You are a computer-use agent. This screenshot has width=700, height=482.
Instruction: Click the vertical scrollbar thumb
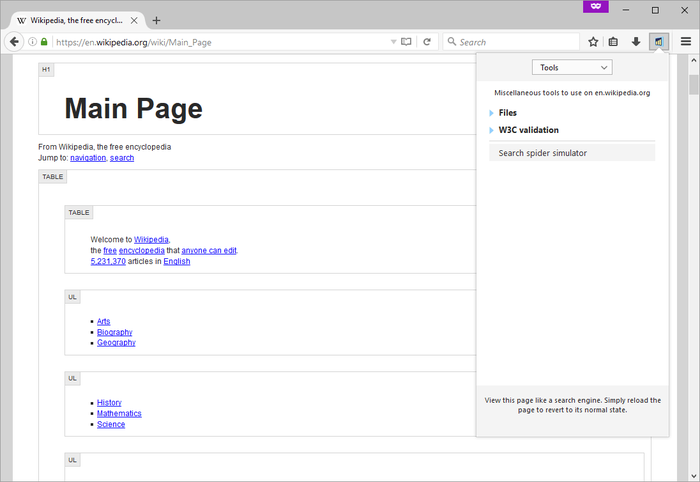(x=693, y=85)
